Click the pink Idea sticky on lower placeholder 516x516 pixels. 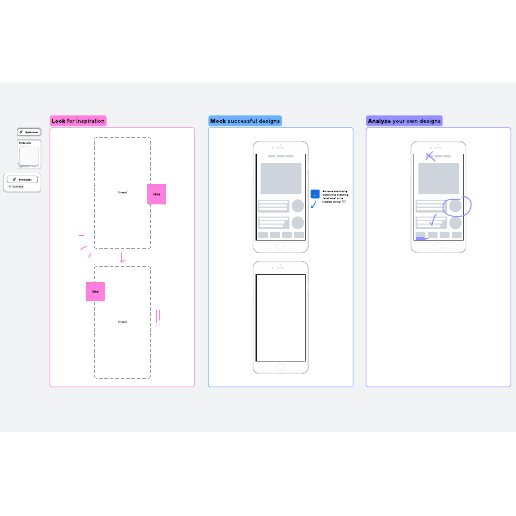(95, 291)
